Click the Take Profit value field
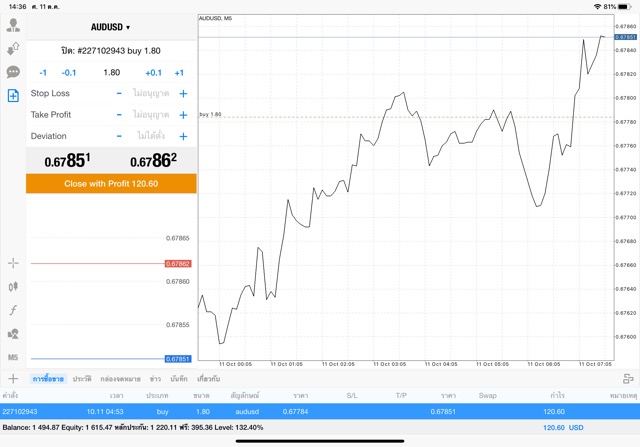 tap(151, 115)
